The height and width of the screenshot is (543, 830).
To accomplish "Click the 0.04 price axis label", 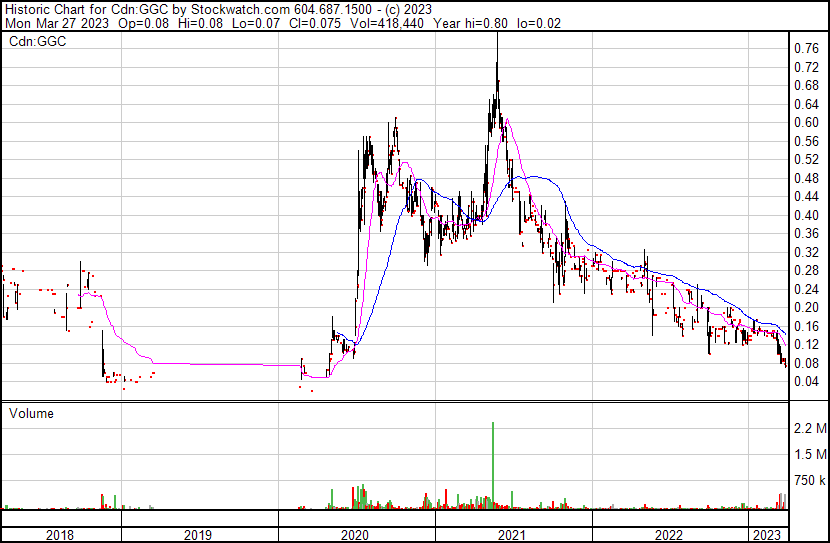I will pos(806,381).
